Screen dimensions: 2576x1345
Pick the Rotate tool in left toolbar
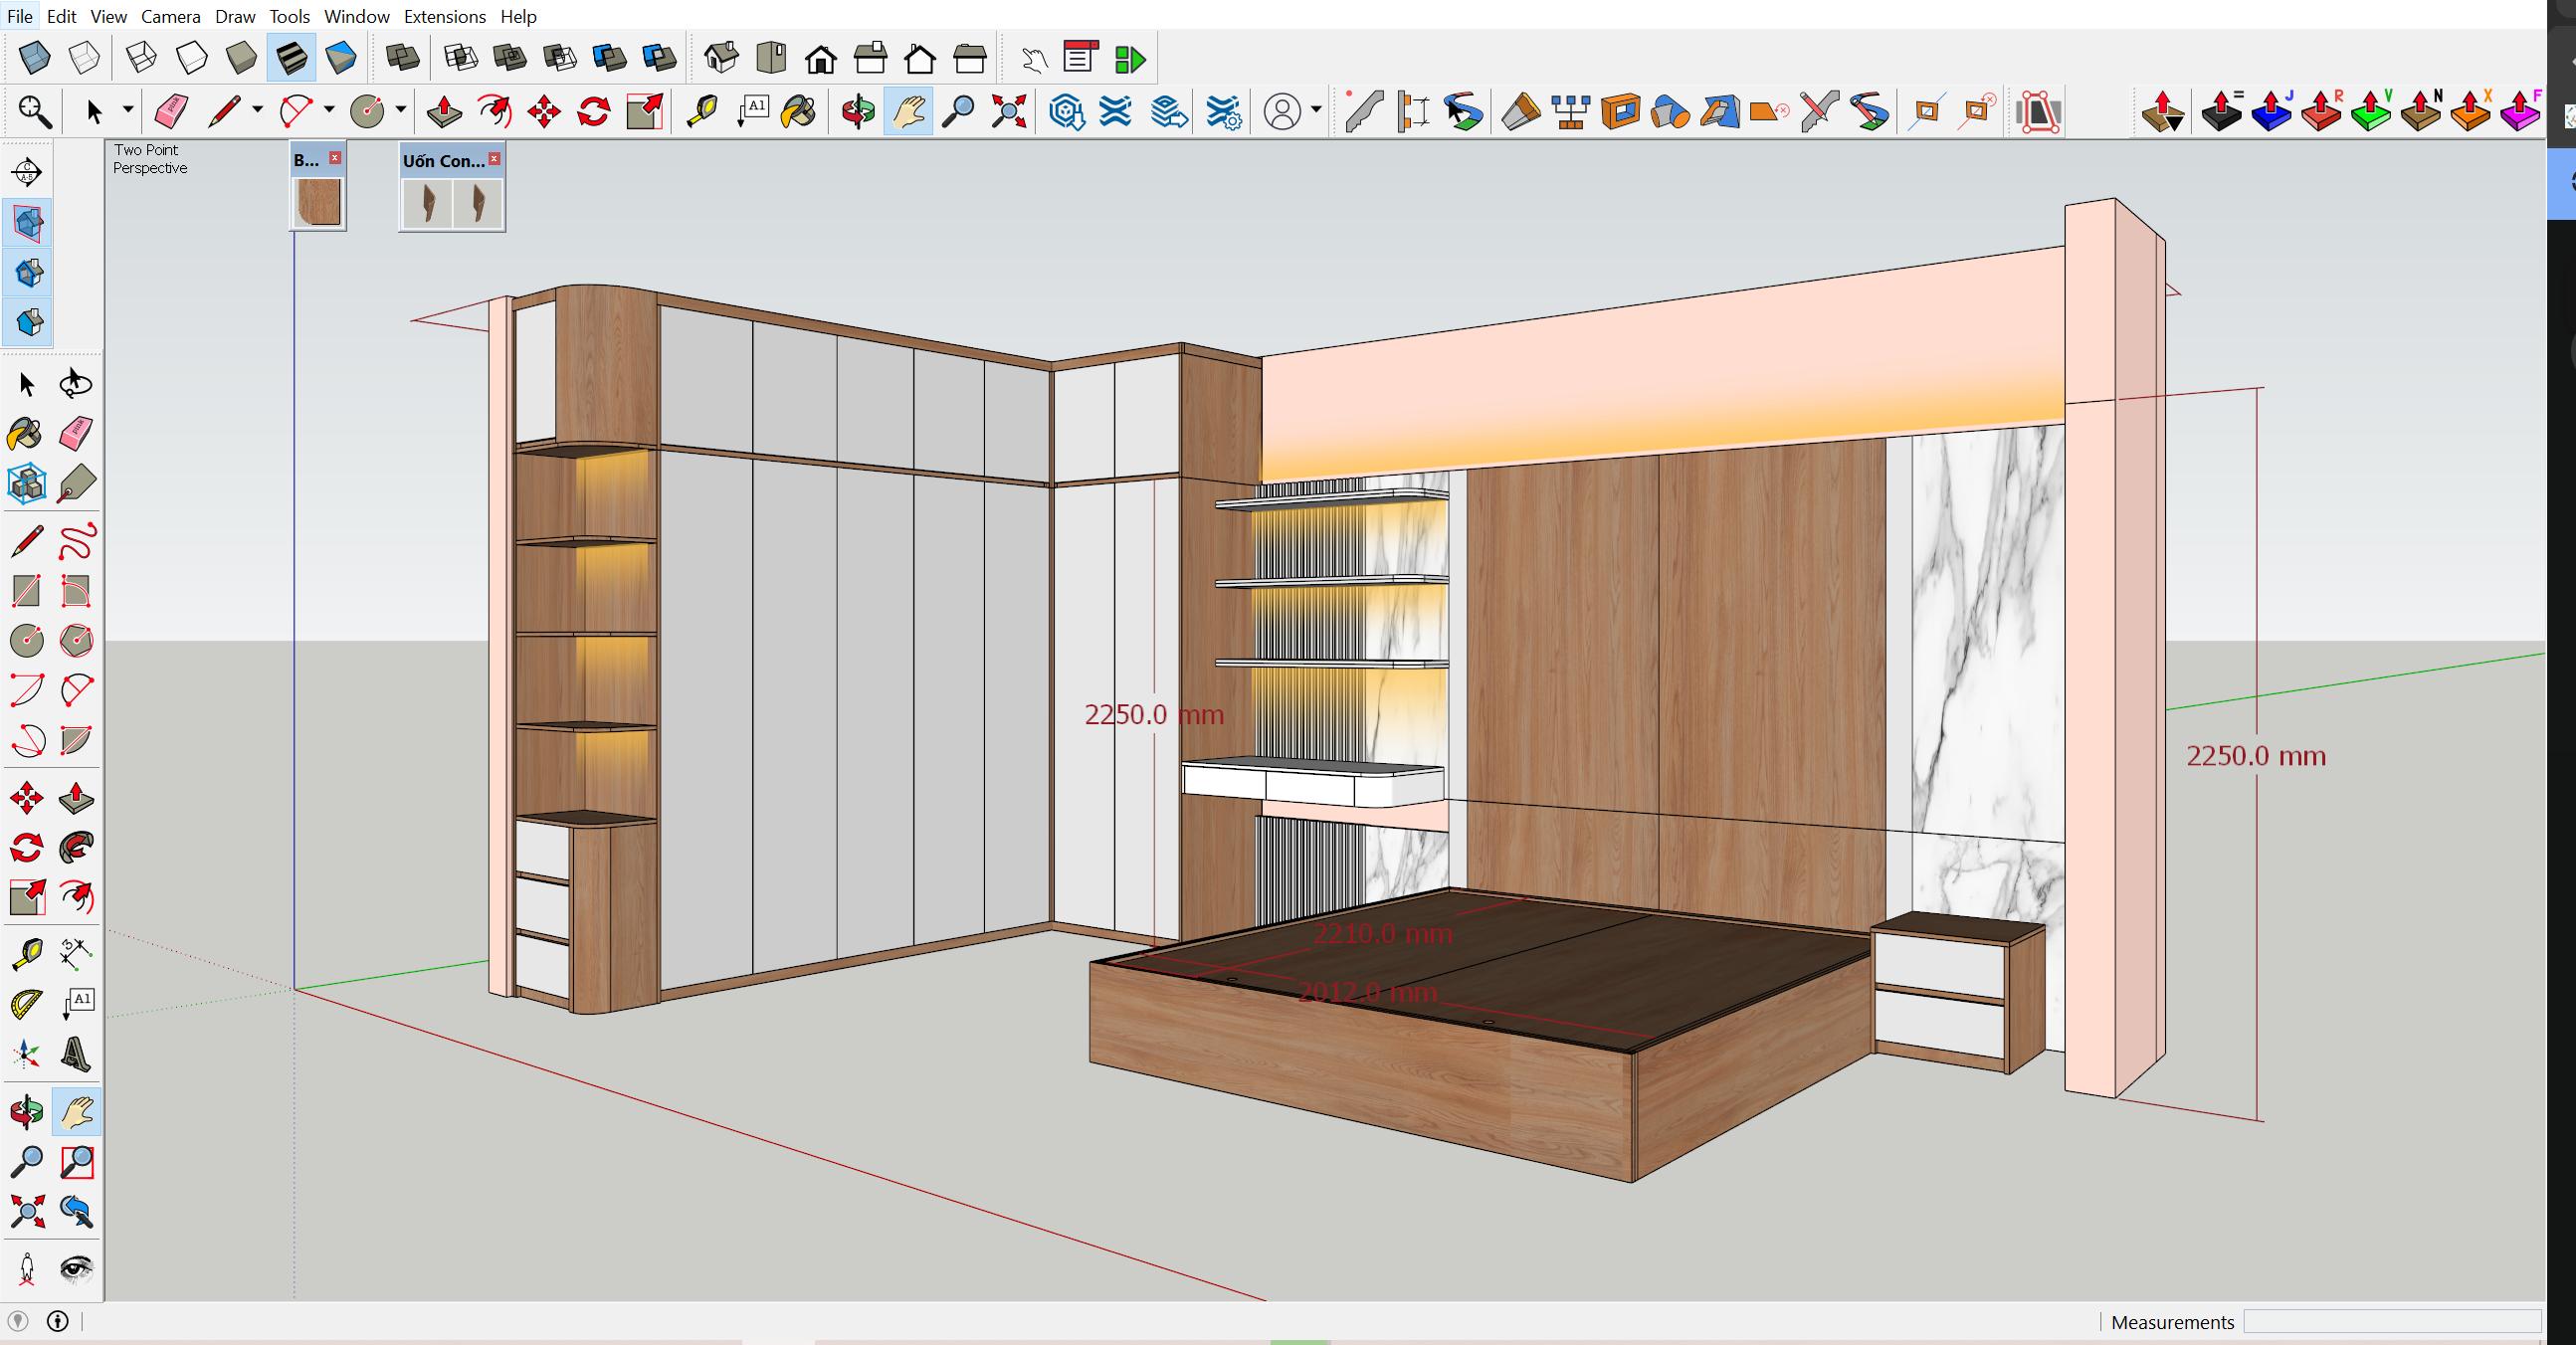26,848
